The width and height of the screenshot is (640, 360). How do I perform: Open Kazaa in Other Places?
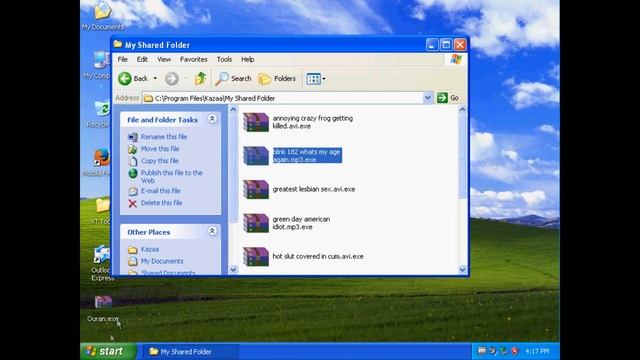point(150,249)
